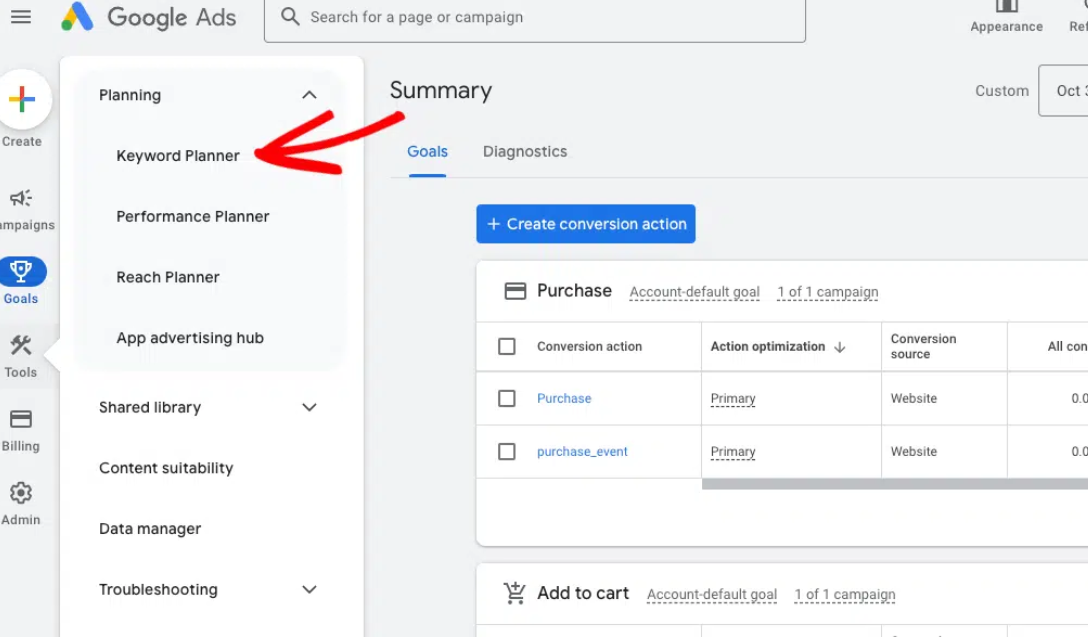Open Keyword Planner

click(x=178, y=155)
